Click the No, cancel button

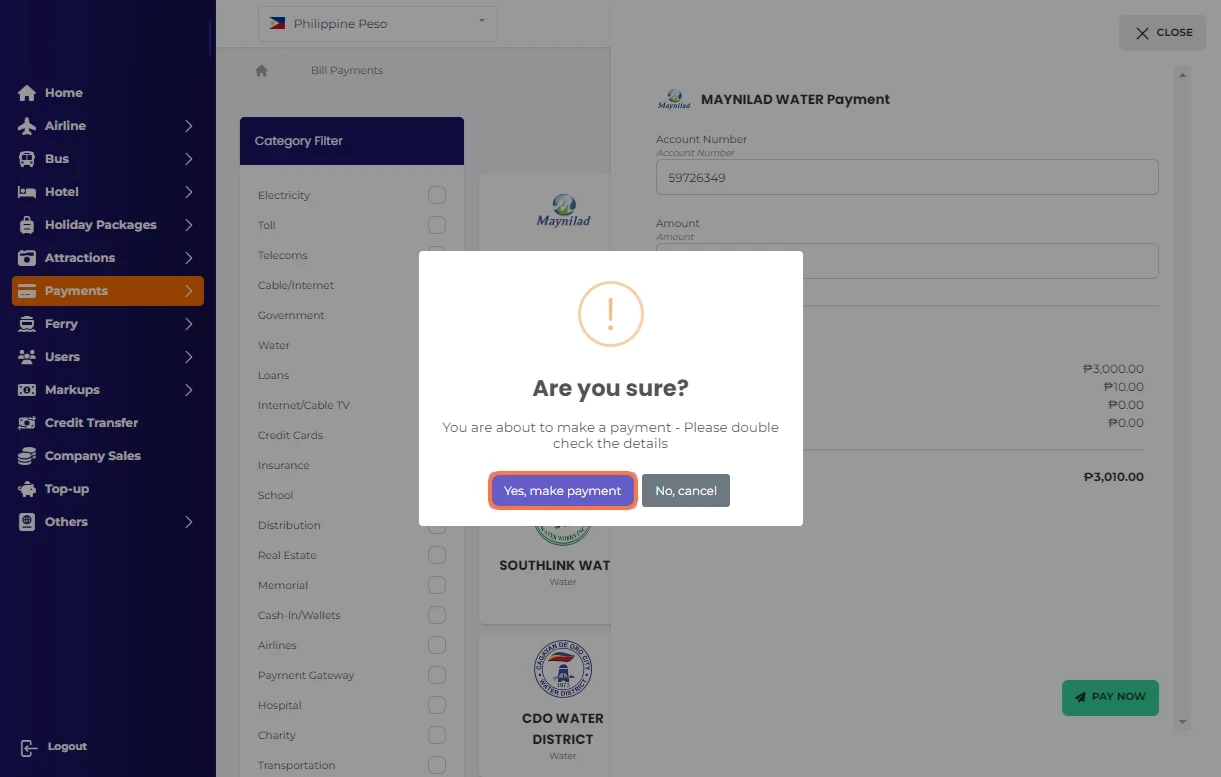point(686,491)
